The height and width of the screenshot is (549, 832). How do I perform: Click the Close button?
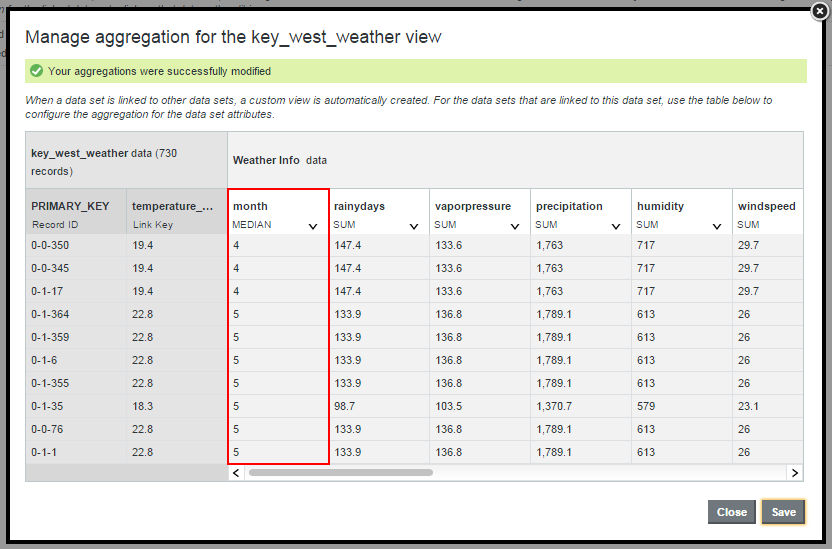pos(732,512)
